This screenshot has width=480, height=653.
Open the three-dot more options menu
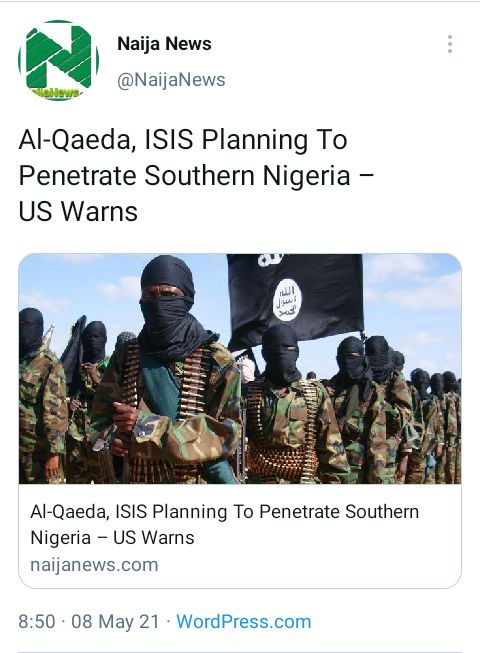[450, 44]
